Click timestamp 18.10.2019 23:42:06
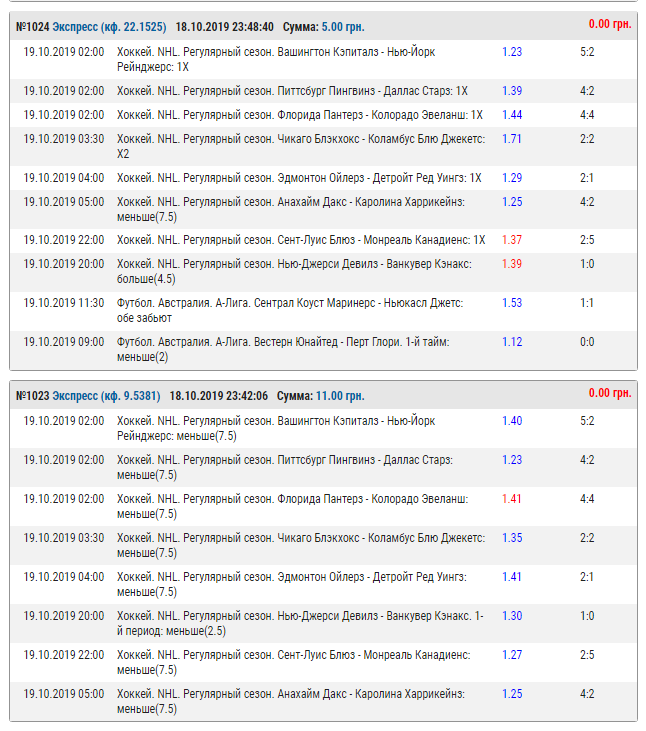Screen dimensions: 646x731 (219, 396)
